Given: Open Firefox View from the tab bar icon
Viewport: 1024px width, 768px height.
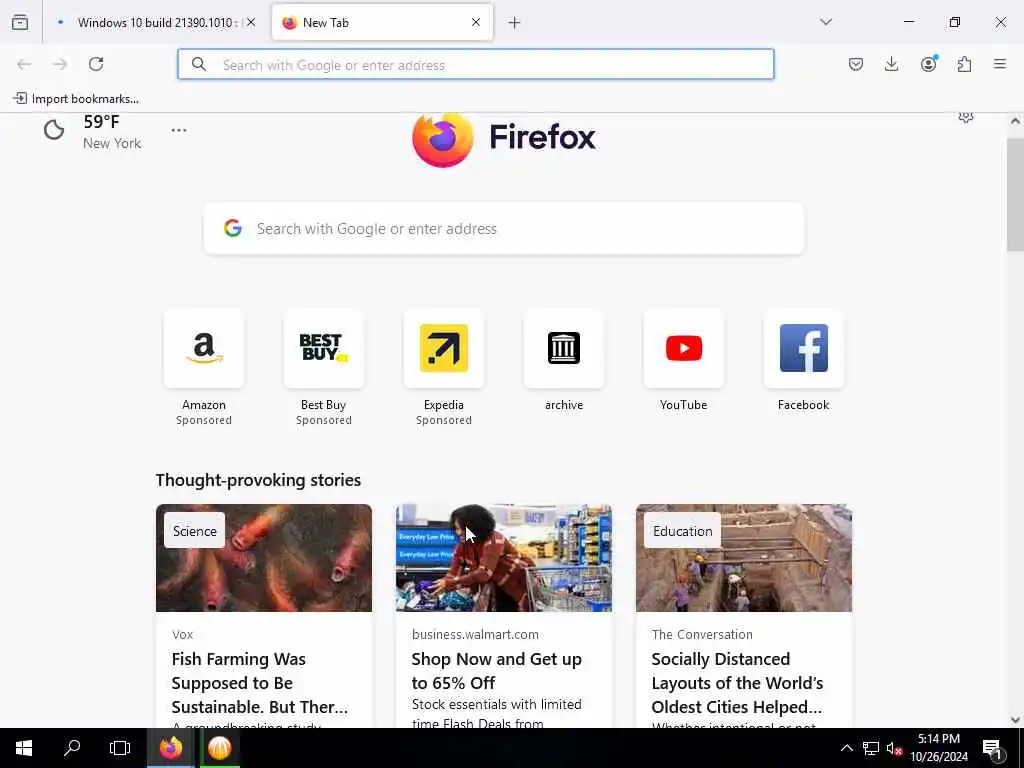Looking at the screenshot, I should pyautogui.click(x=20, y=22).
